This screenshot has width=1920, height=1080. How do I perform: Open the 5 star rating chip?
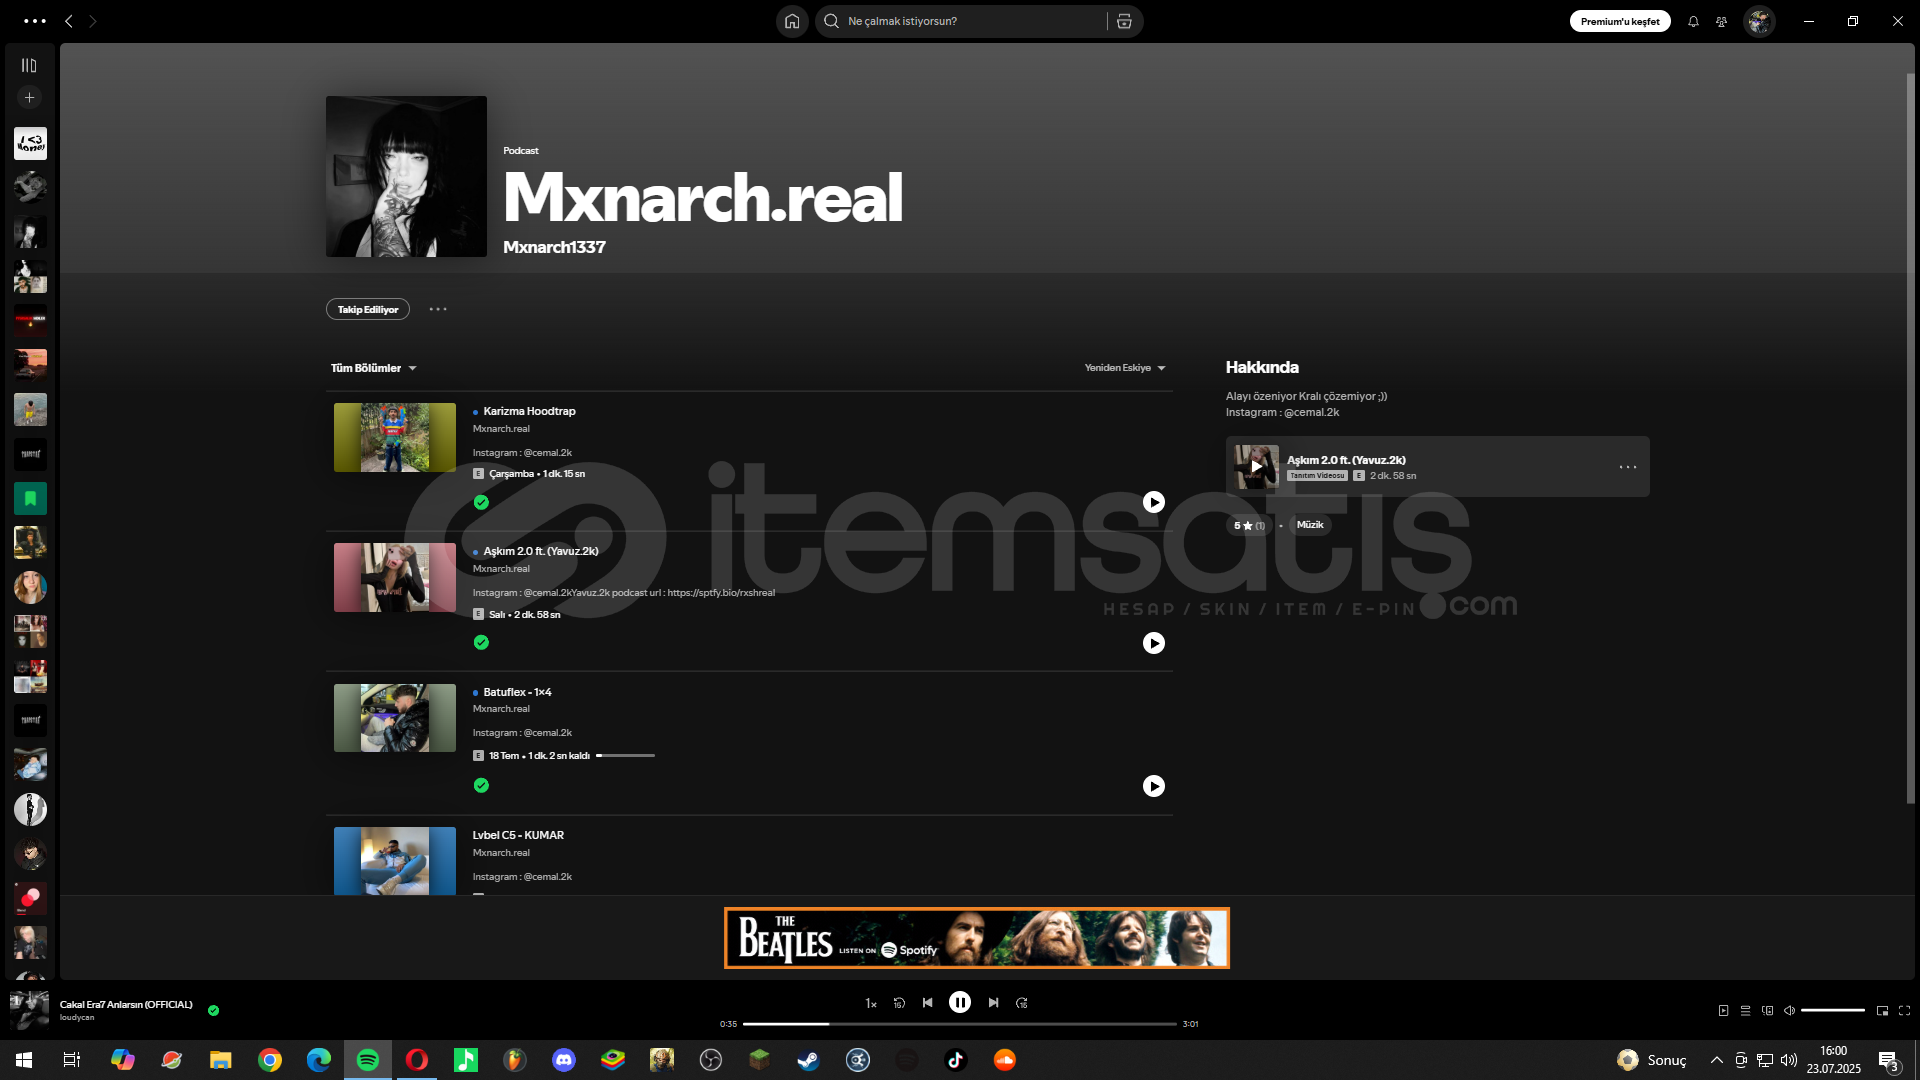coord(1249,525)
